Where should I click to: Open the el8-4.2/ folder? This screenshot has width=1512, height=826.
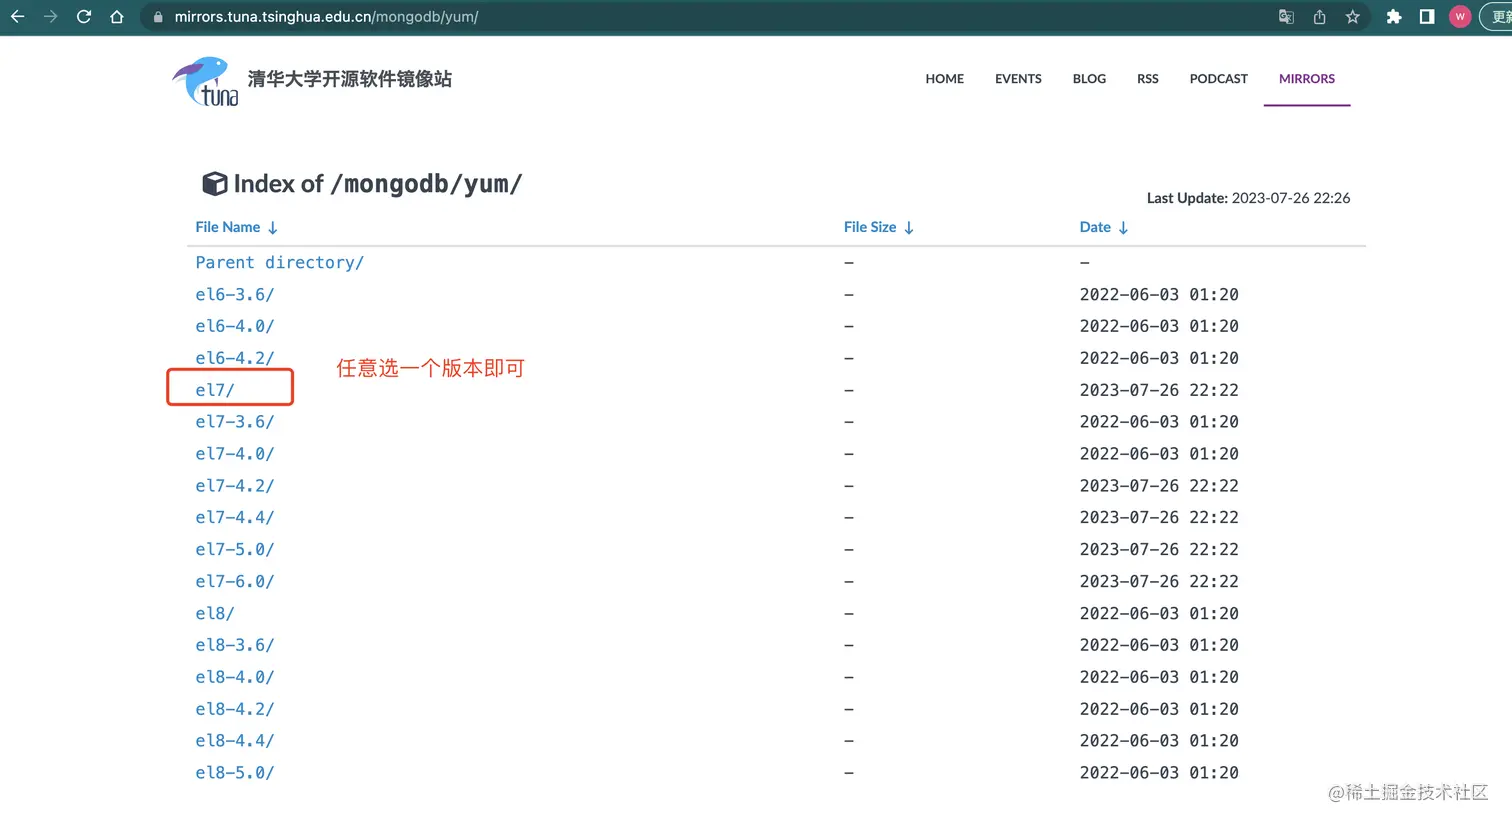[235, 710]
